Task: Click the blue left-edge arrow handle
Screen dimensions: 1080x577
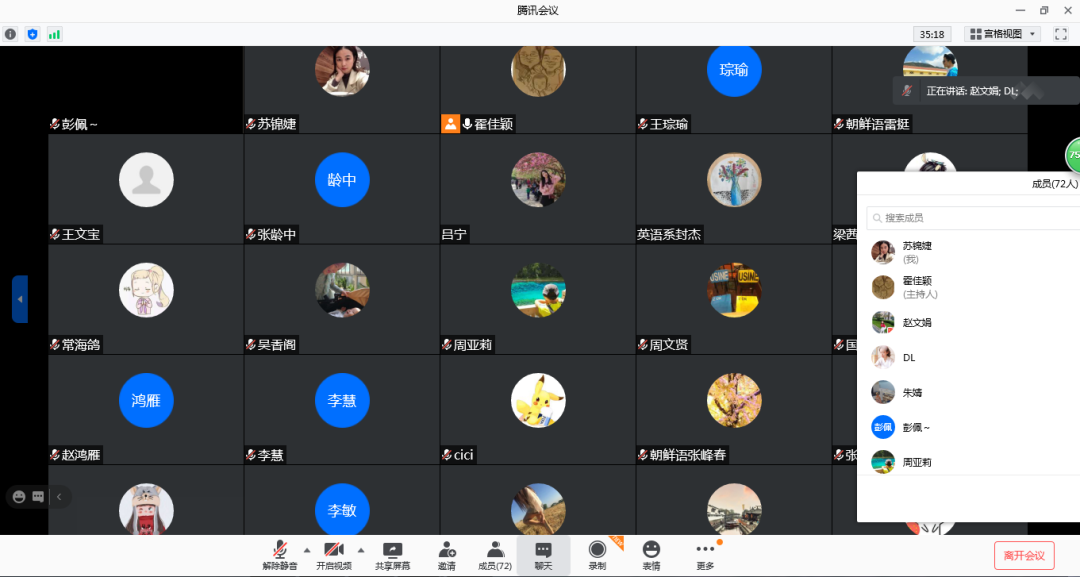Action: 20,299
